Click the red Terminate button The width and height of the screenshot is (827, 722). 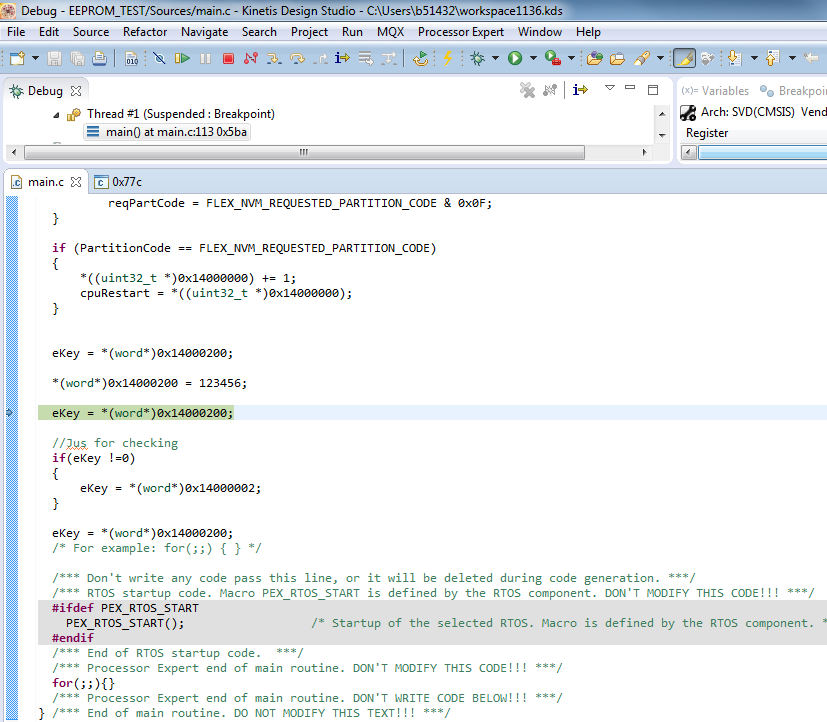click(228, 58)
